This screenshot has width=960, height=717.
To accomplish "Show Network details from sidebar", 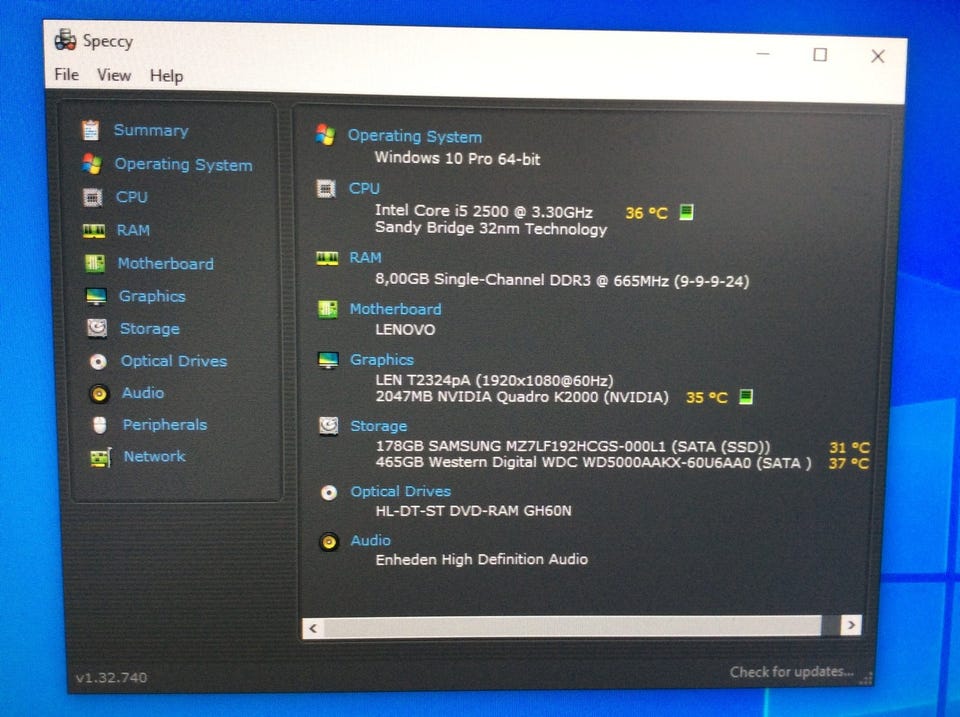I will click(x=154, y=456).
